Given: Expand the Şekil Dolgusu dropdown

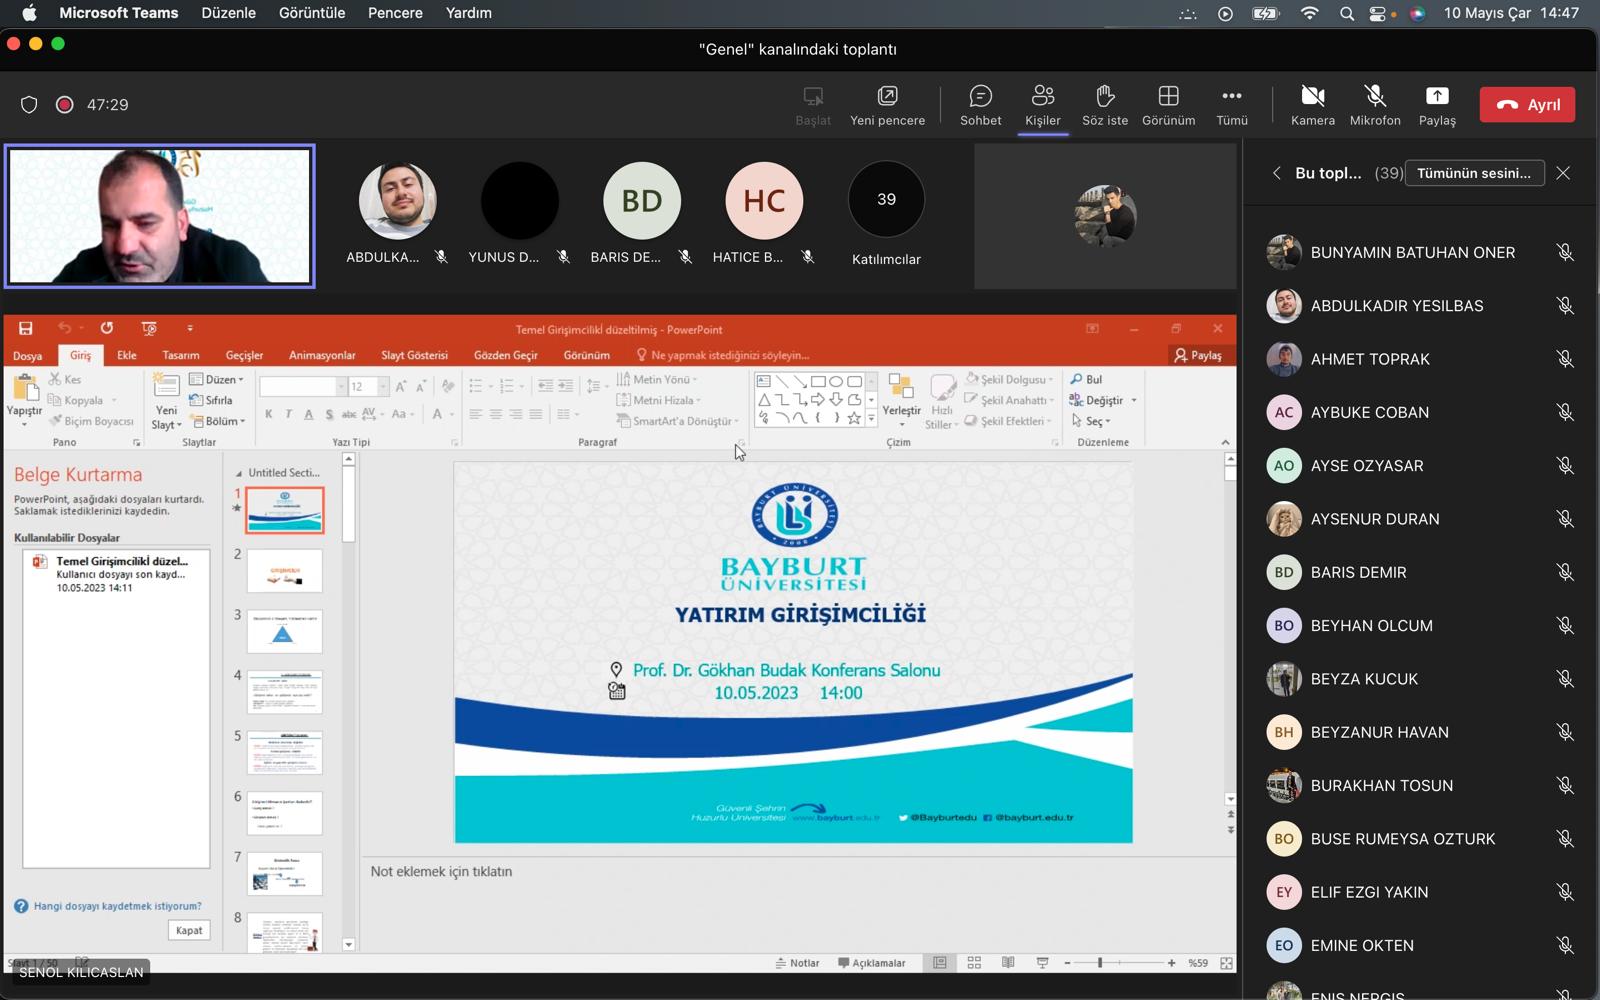Looking at the screenshot, I should coord(1053,380).
